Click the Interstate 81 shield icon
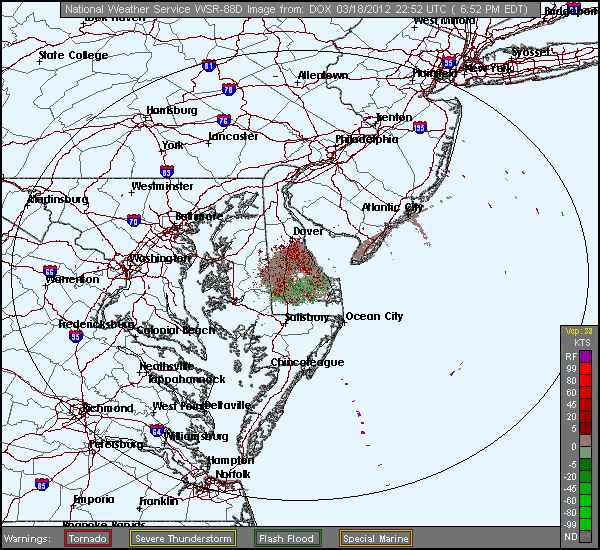 (209, 66)
